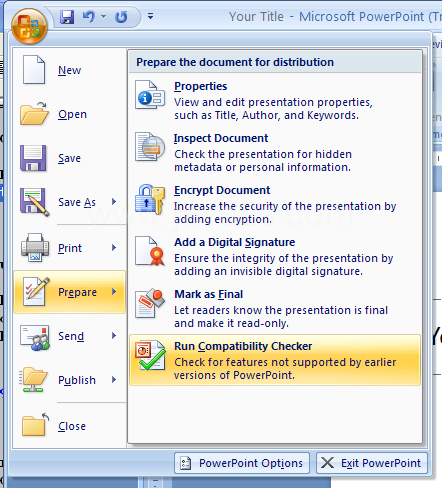Click the Open folder icon
The width and height of the screenshot is (442, 488).
[34, 114]
